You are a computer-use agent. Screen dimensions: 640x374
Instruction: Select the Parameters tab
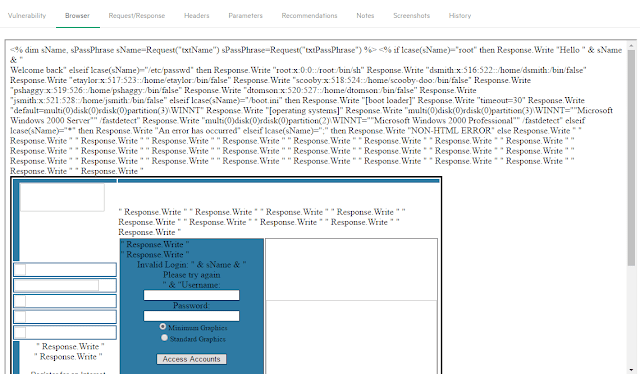pyautogui.click(x=245, y=16)
